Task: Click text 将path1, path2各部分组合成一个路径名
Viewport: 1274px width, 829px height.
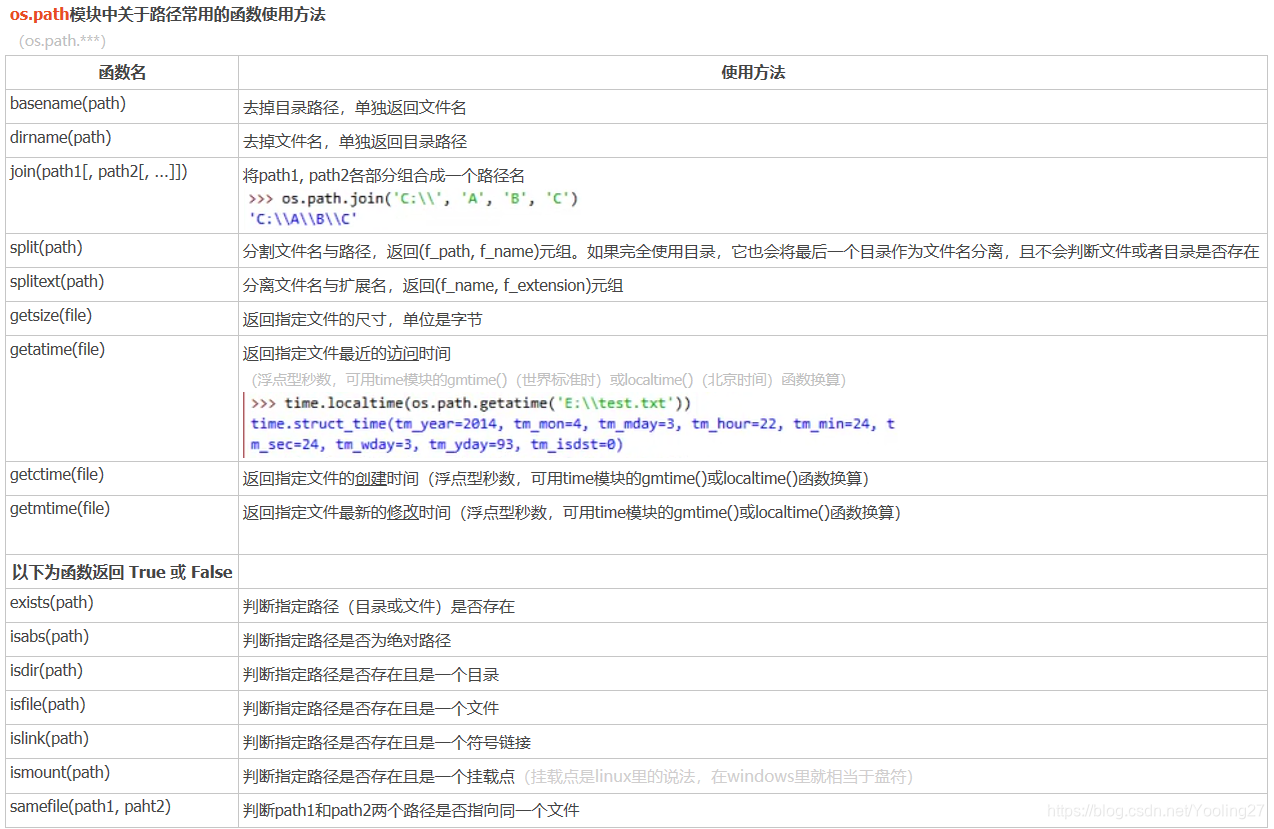Action: [384, 175]
